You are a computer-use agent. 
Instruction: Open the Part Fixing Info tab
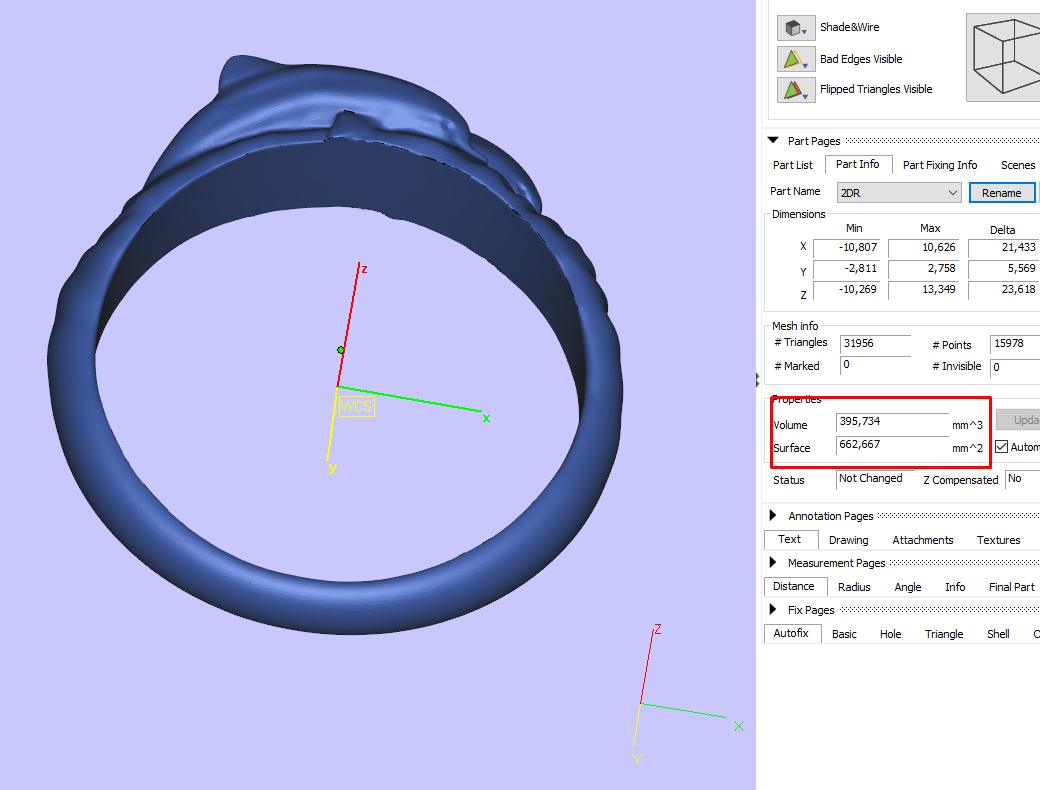940,165
